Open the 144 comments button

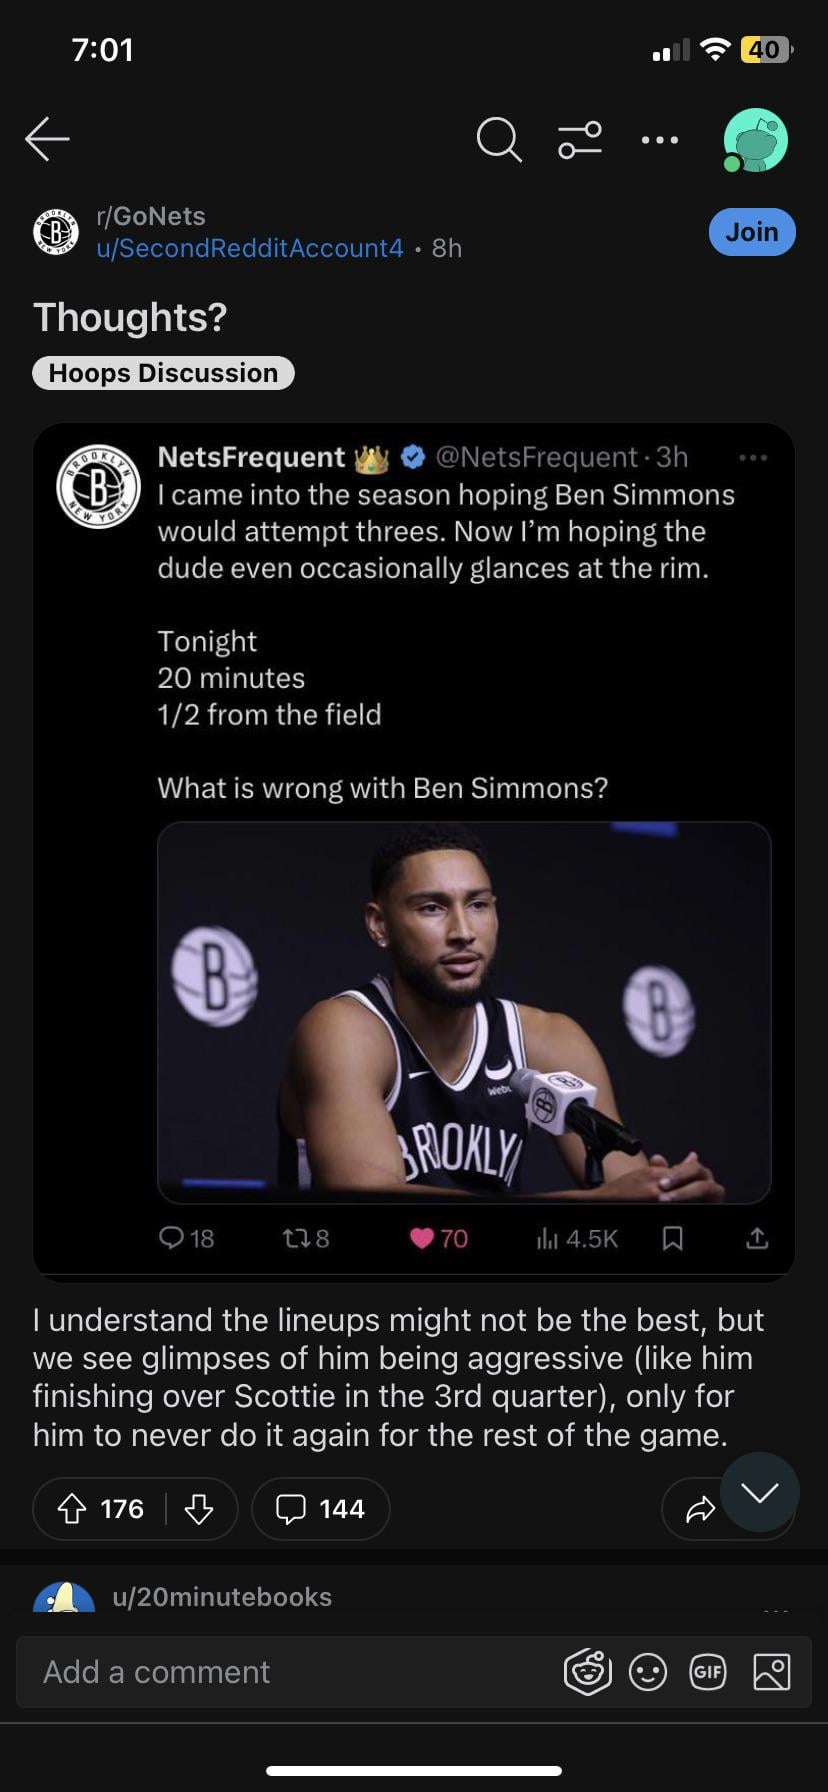click(x=320, y=1508)
